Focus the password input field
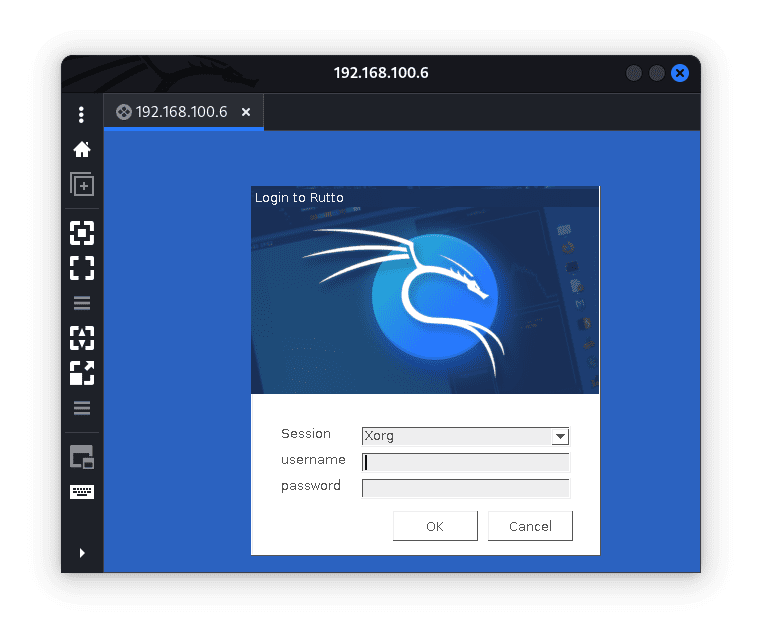Image resolution: width=762 pixels, height=640 pixels. pos(466,488)
